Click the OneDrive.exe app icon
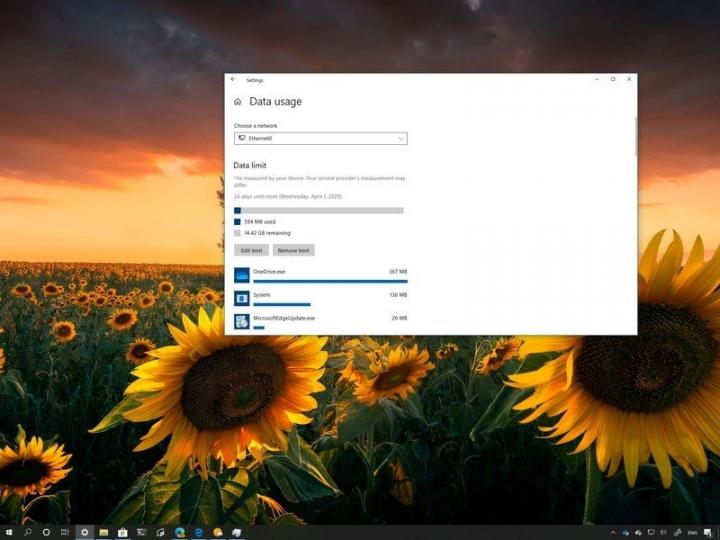The image size is (720, 540). (242, 275)
